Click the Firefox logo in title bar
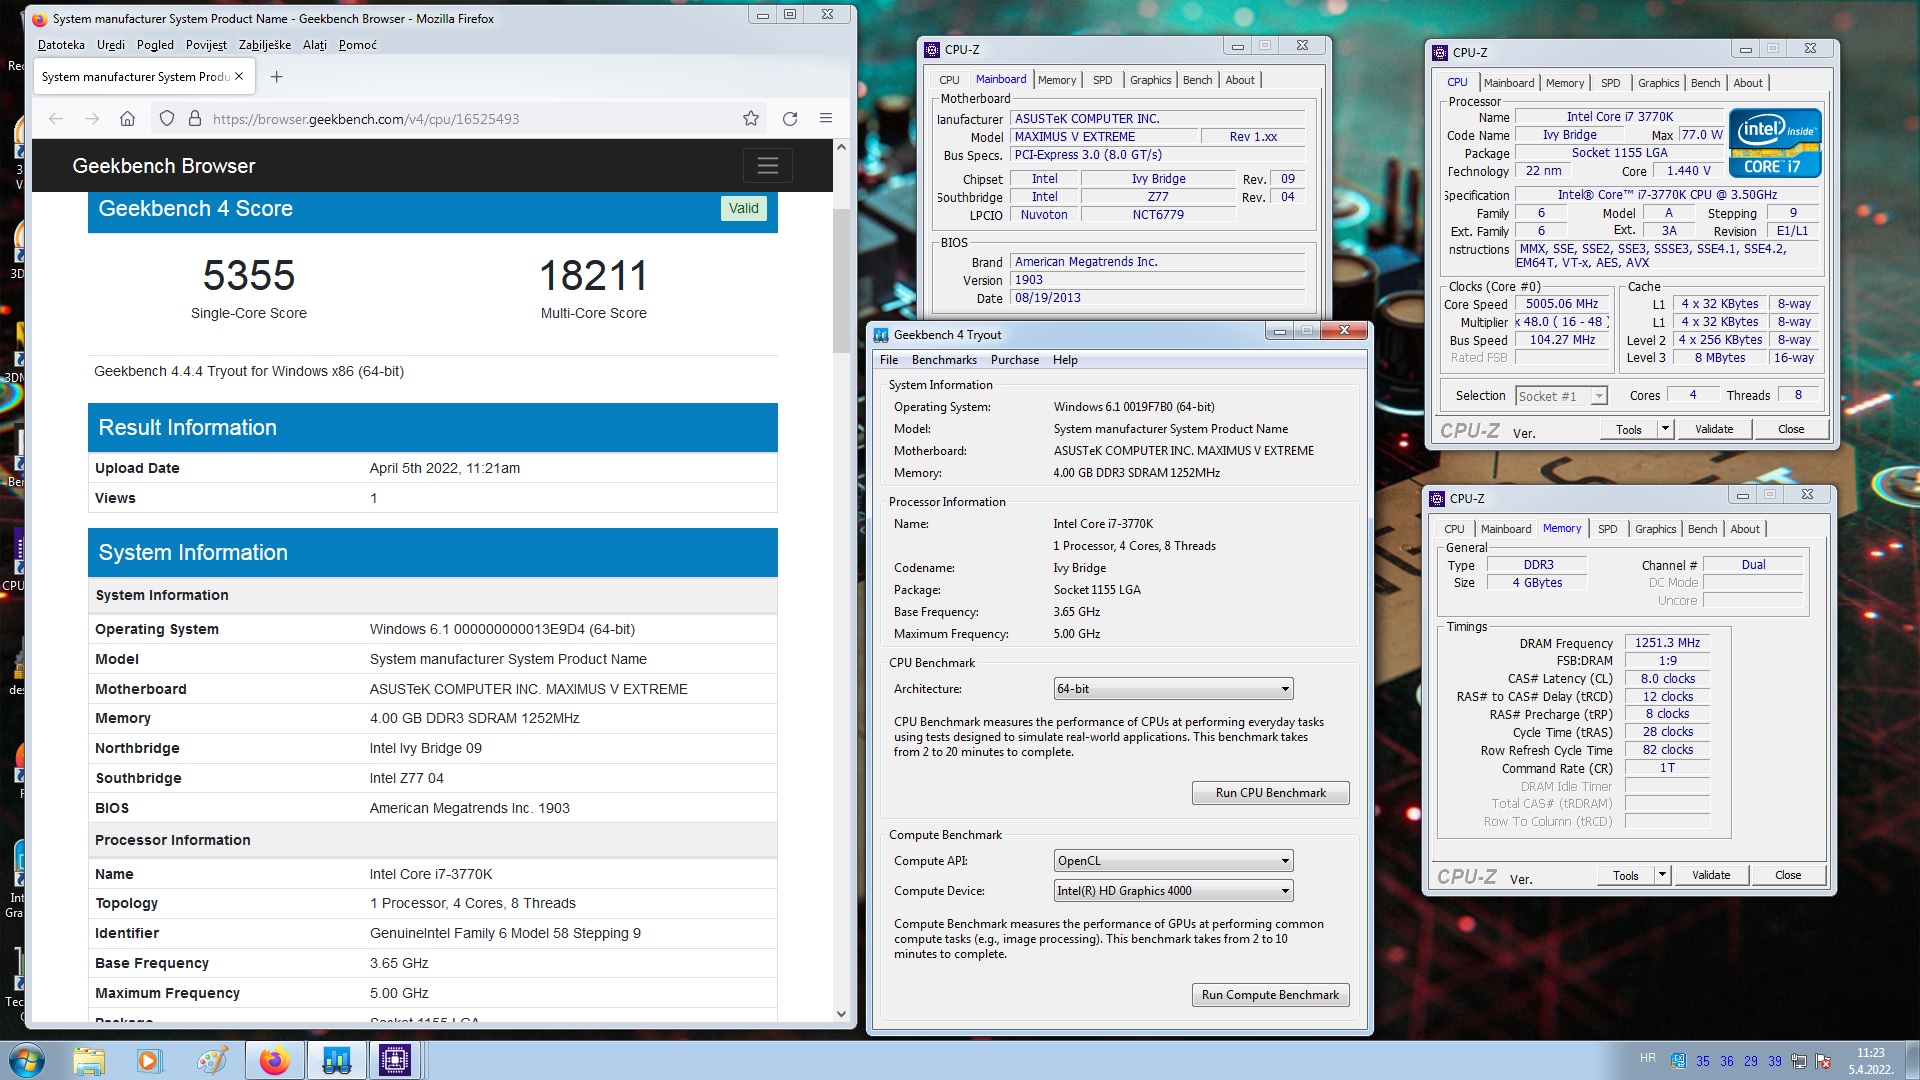Viewport: 1920px width, 1080px height. 40,18
